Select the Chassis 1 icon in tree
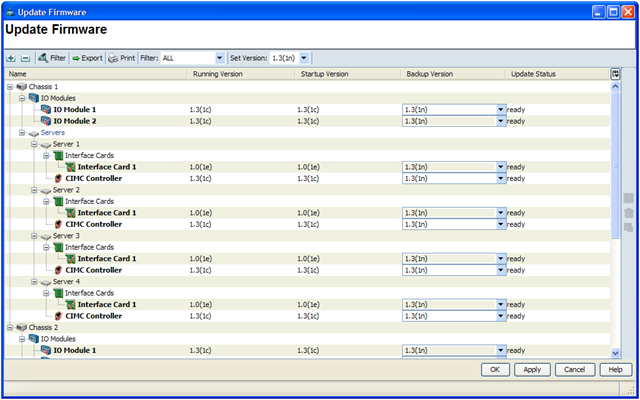Viewport: 640px width, 400px height. pos(21,87)
